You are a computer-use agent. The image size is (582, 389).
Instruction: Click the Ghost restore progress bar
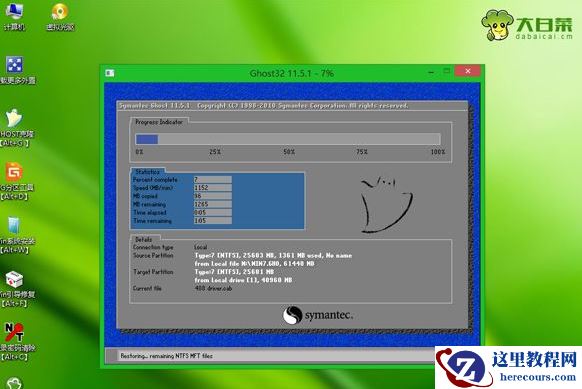pos(288,139)
